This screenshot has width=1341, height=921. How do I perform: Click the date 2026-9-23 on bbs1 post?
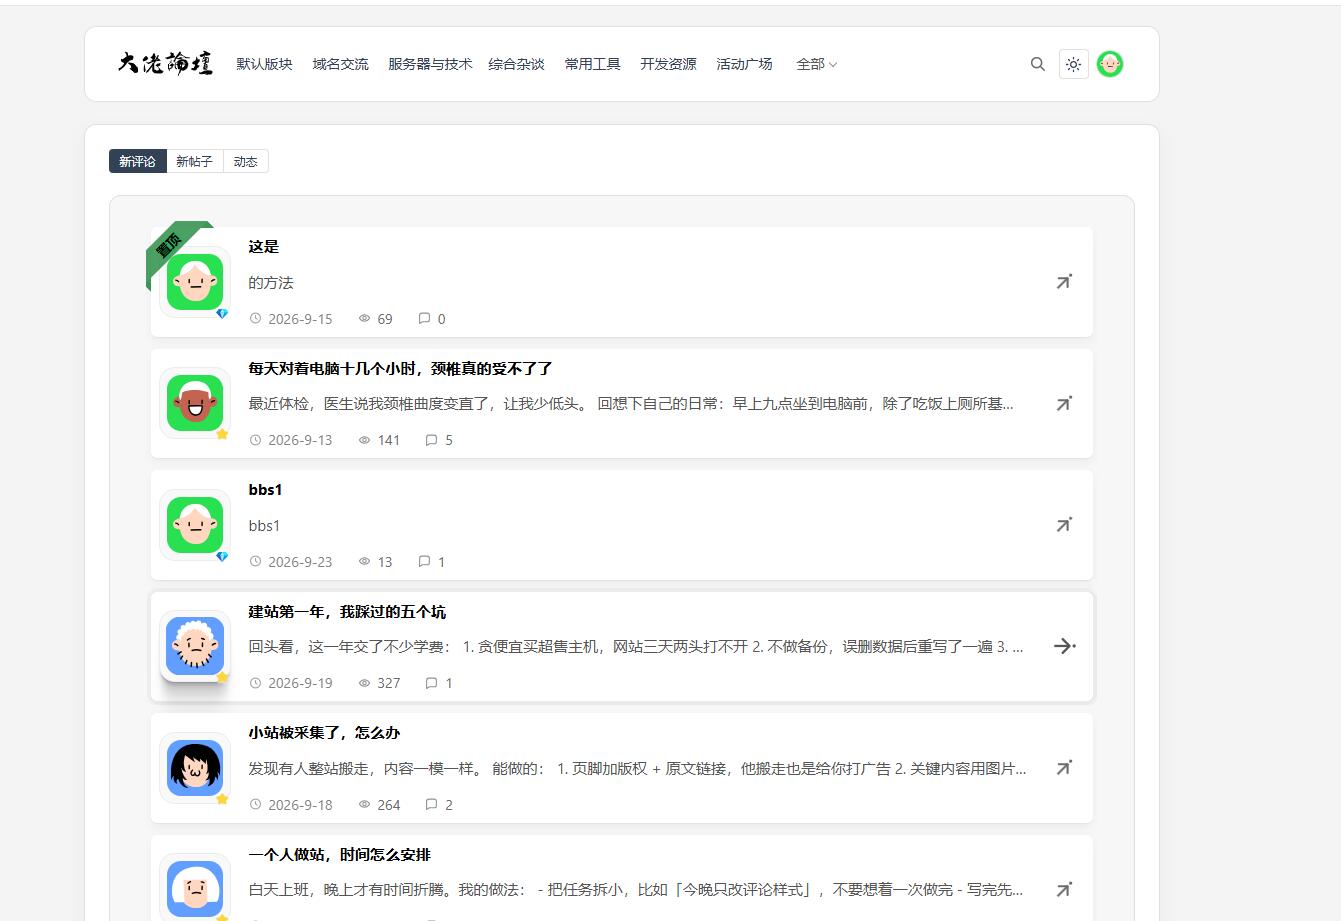pos(300,562)
